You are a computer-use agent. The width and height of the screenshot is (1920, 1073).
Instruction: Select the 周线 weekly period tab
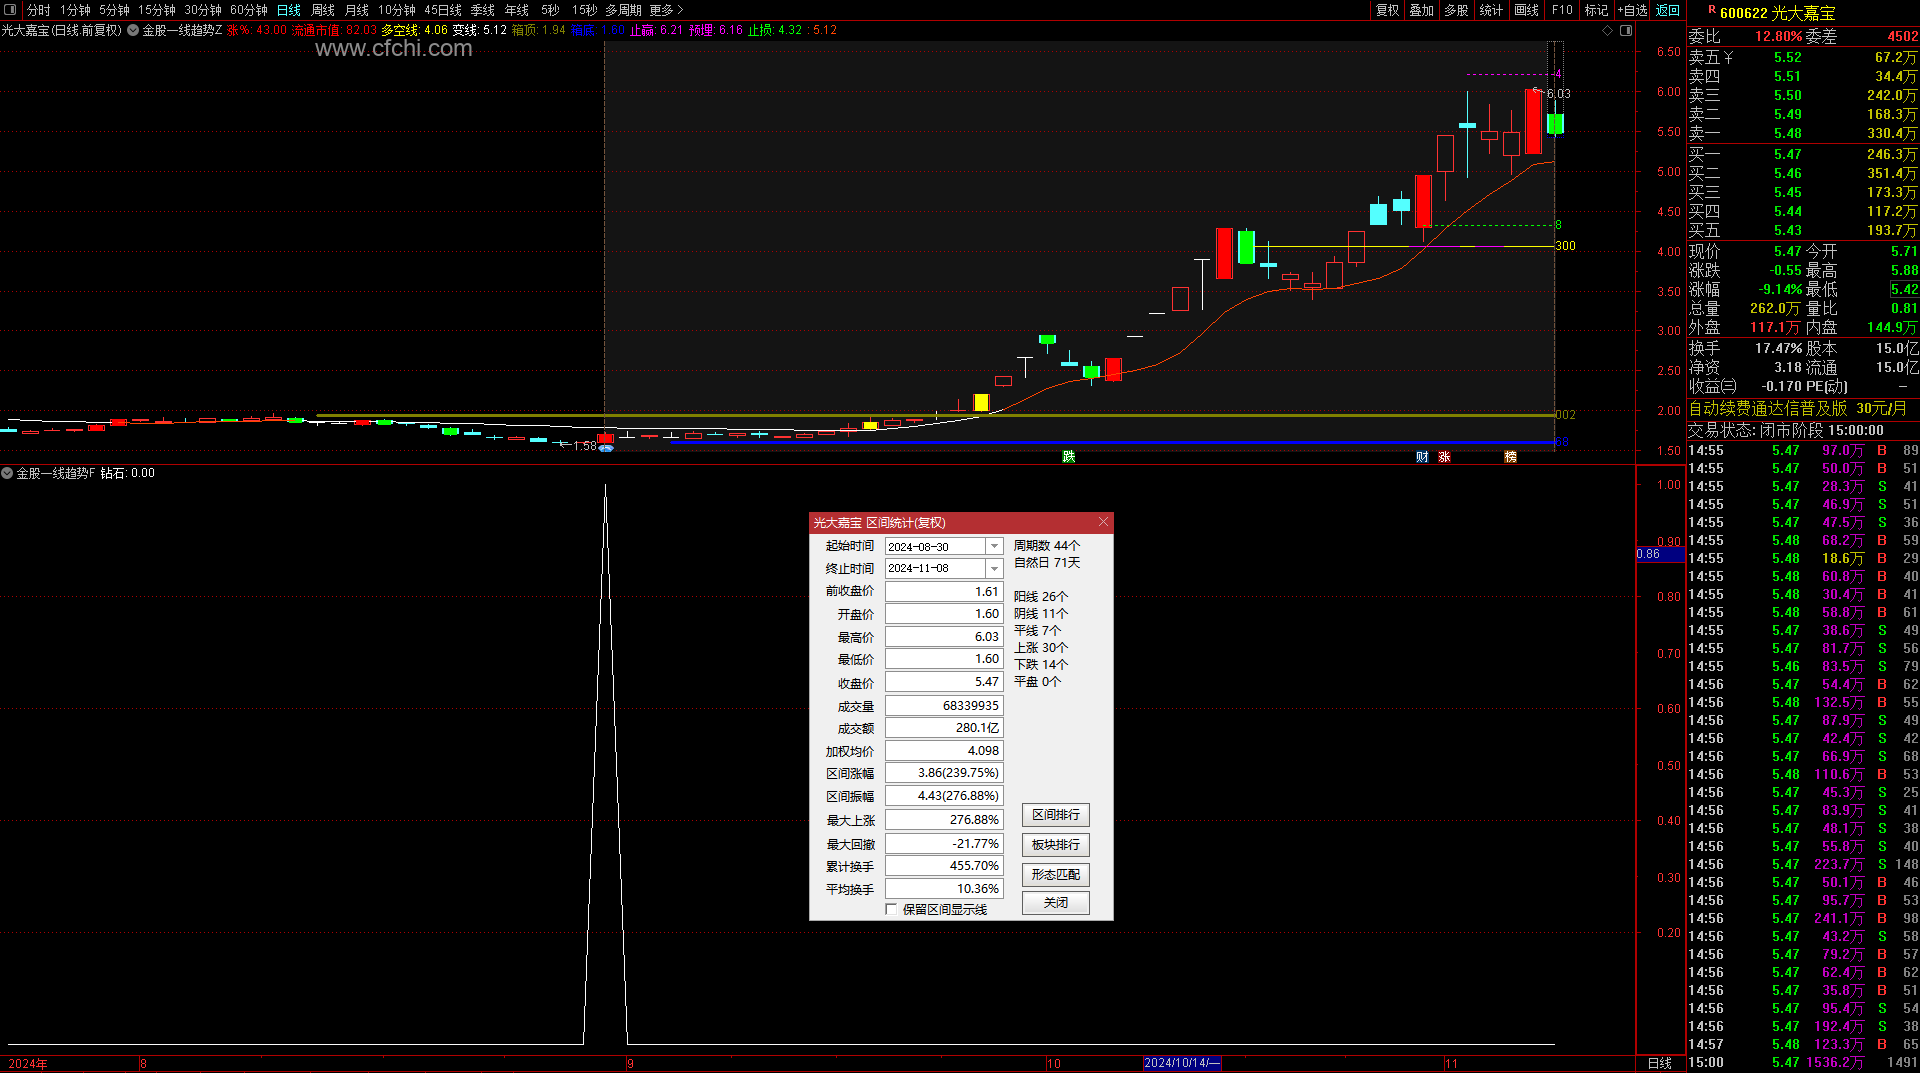[323, 10]
